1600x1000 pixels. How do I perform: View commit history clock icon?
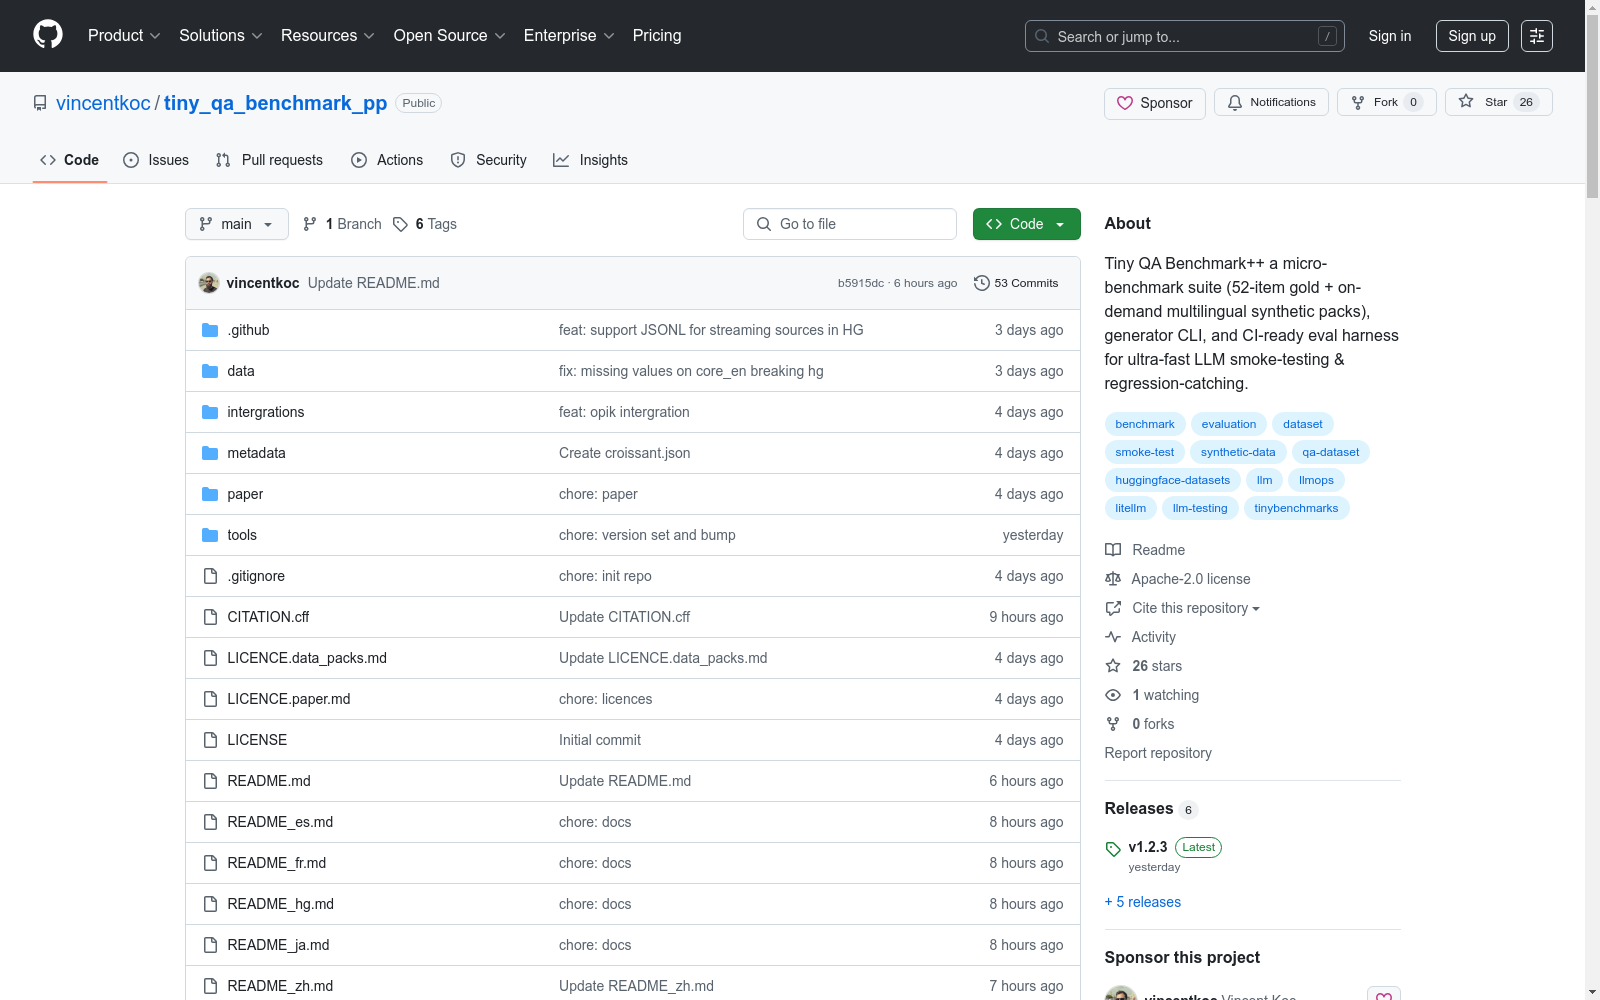click(982, 283)
